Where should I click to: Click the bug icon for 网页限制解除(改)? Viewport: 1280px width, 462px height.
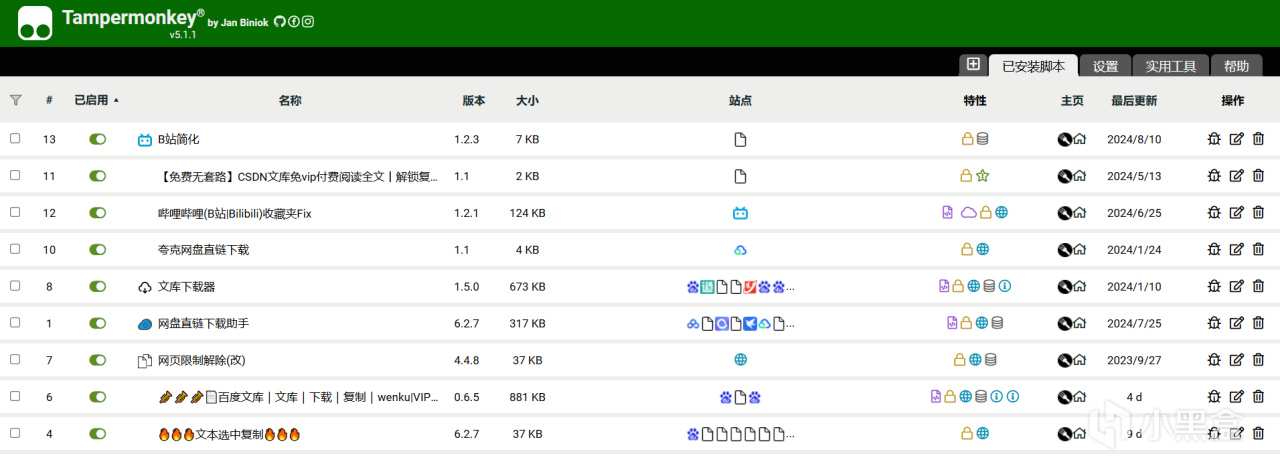[x=1214, y=359]
